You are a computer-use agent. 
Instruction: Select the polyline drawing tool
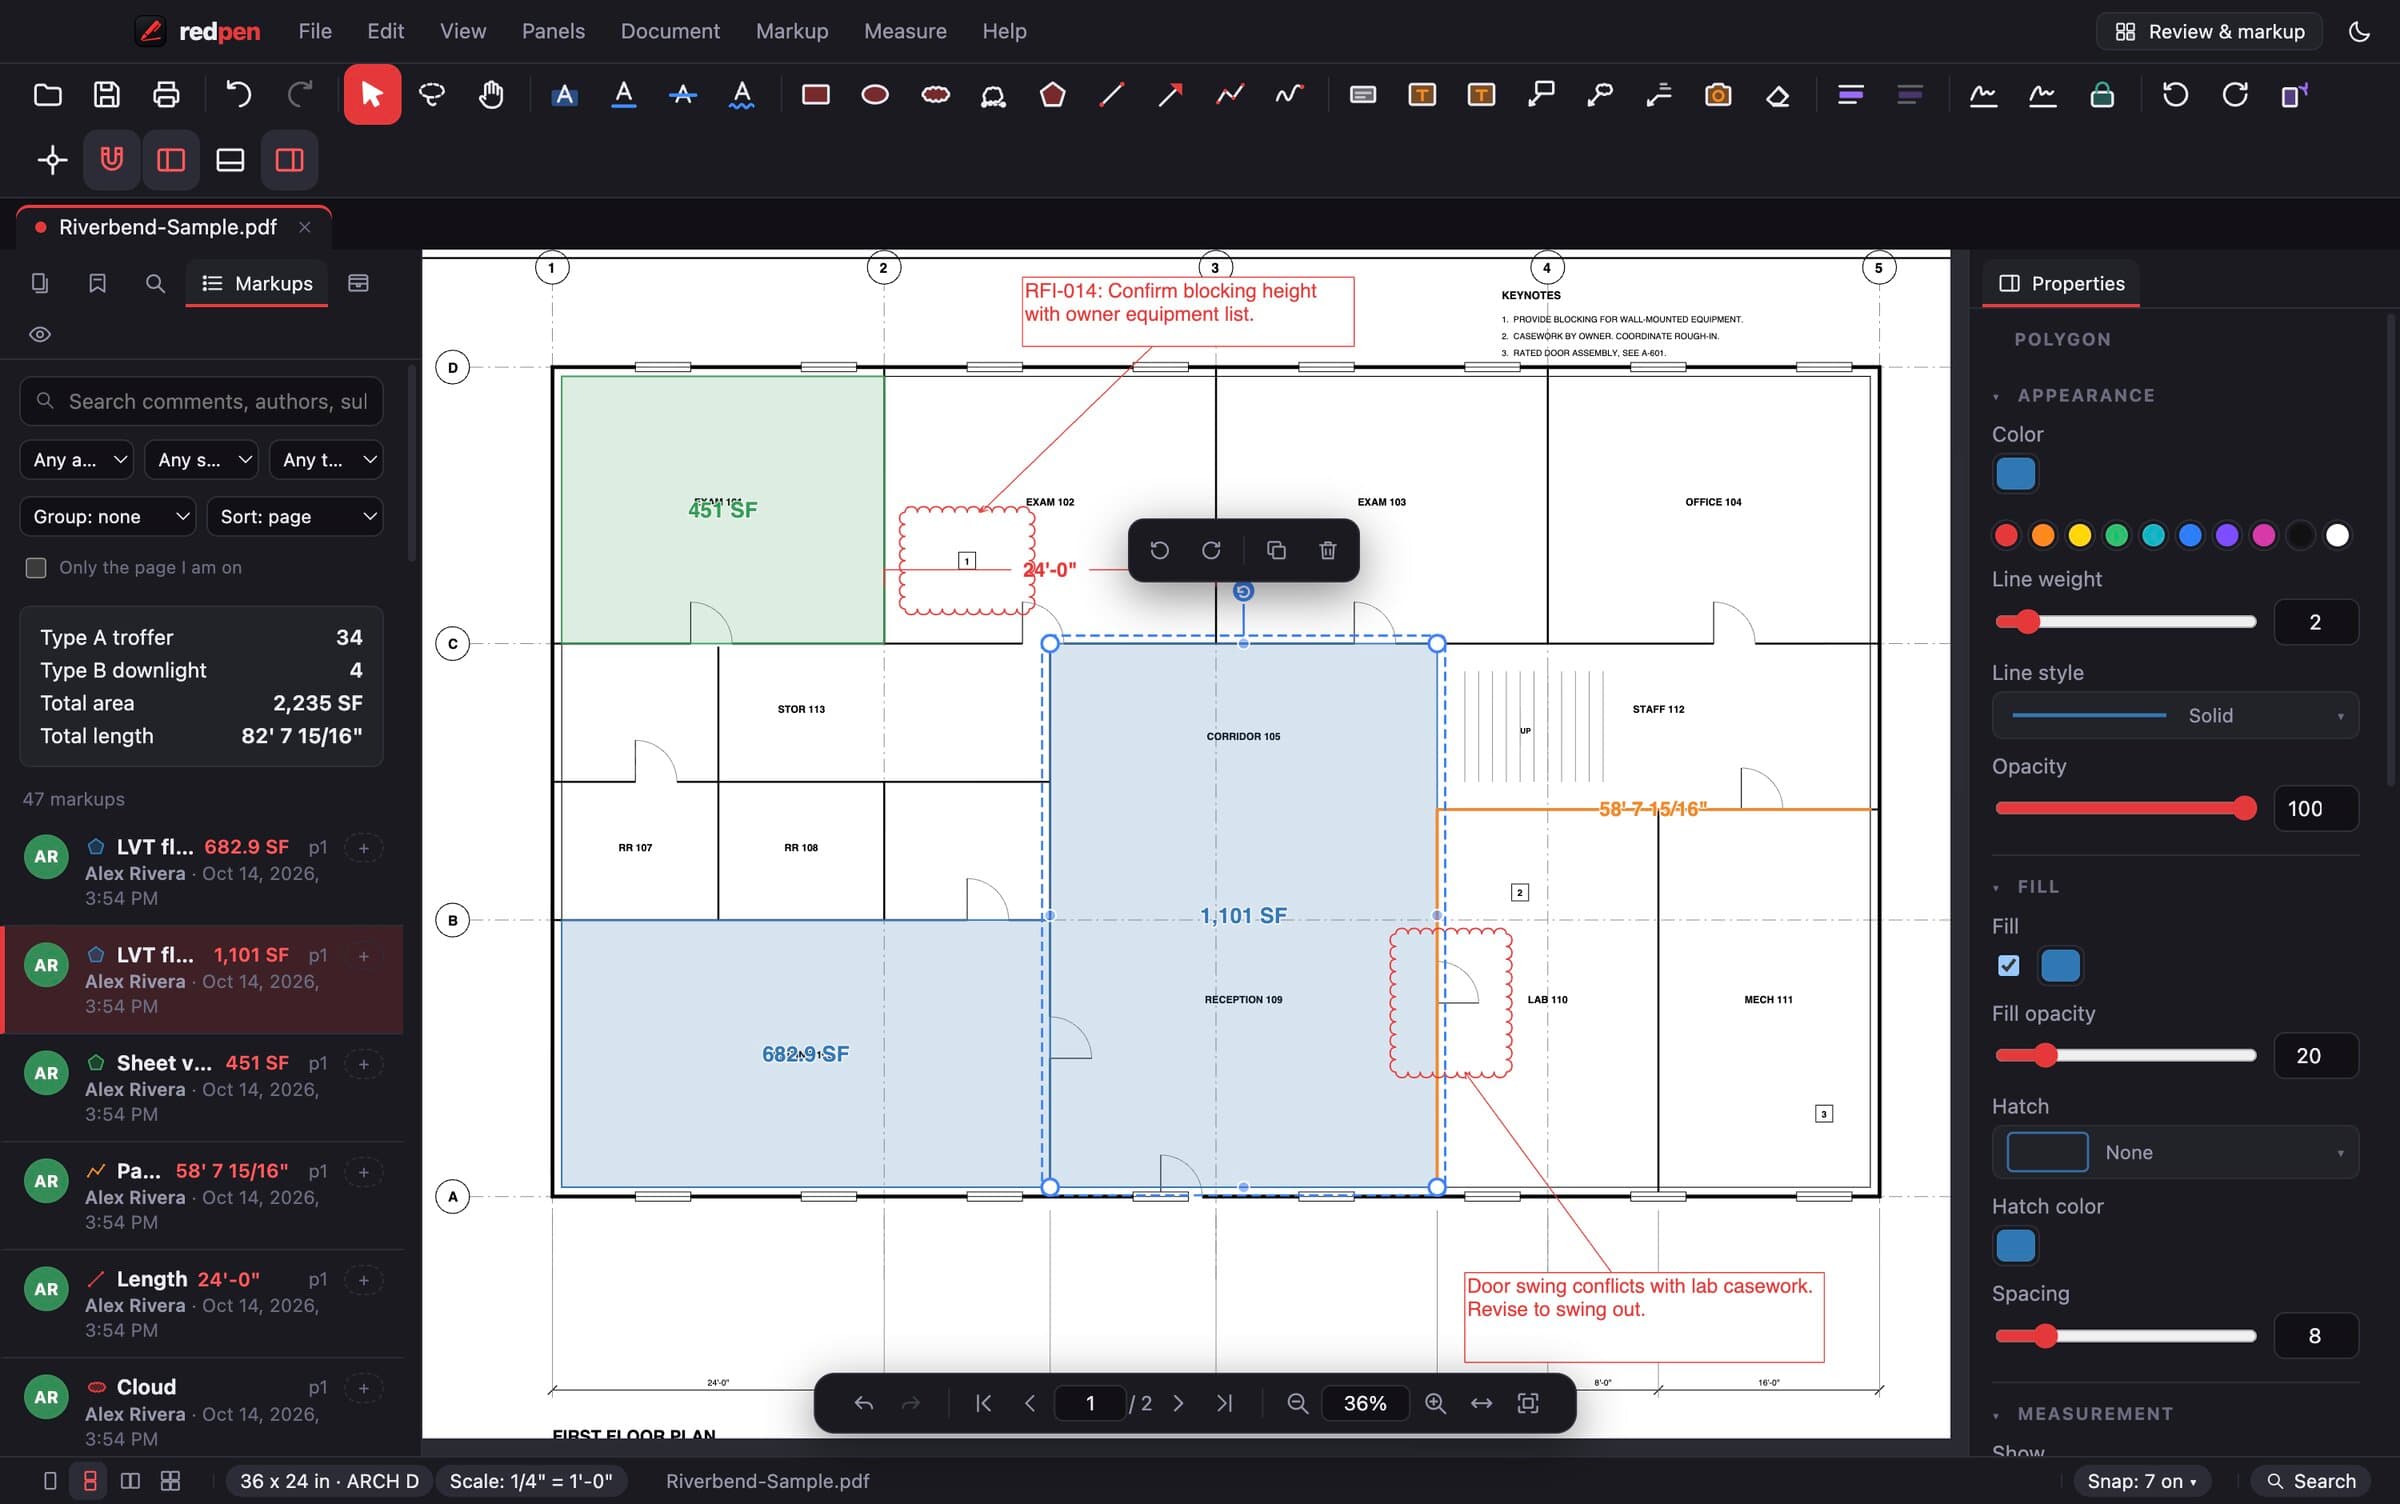coord(1230,95)
